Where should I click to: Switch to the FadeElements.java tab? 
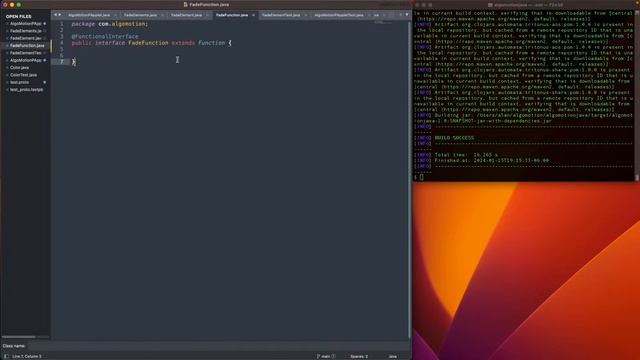(140, 15)
